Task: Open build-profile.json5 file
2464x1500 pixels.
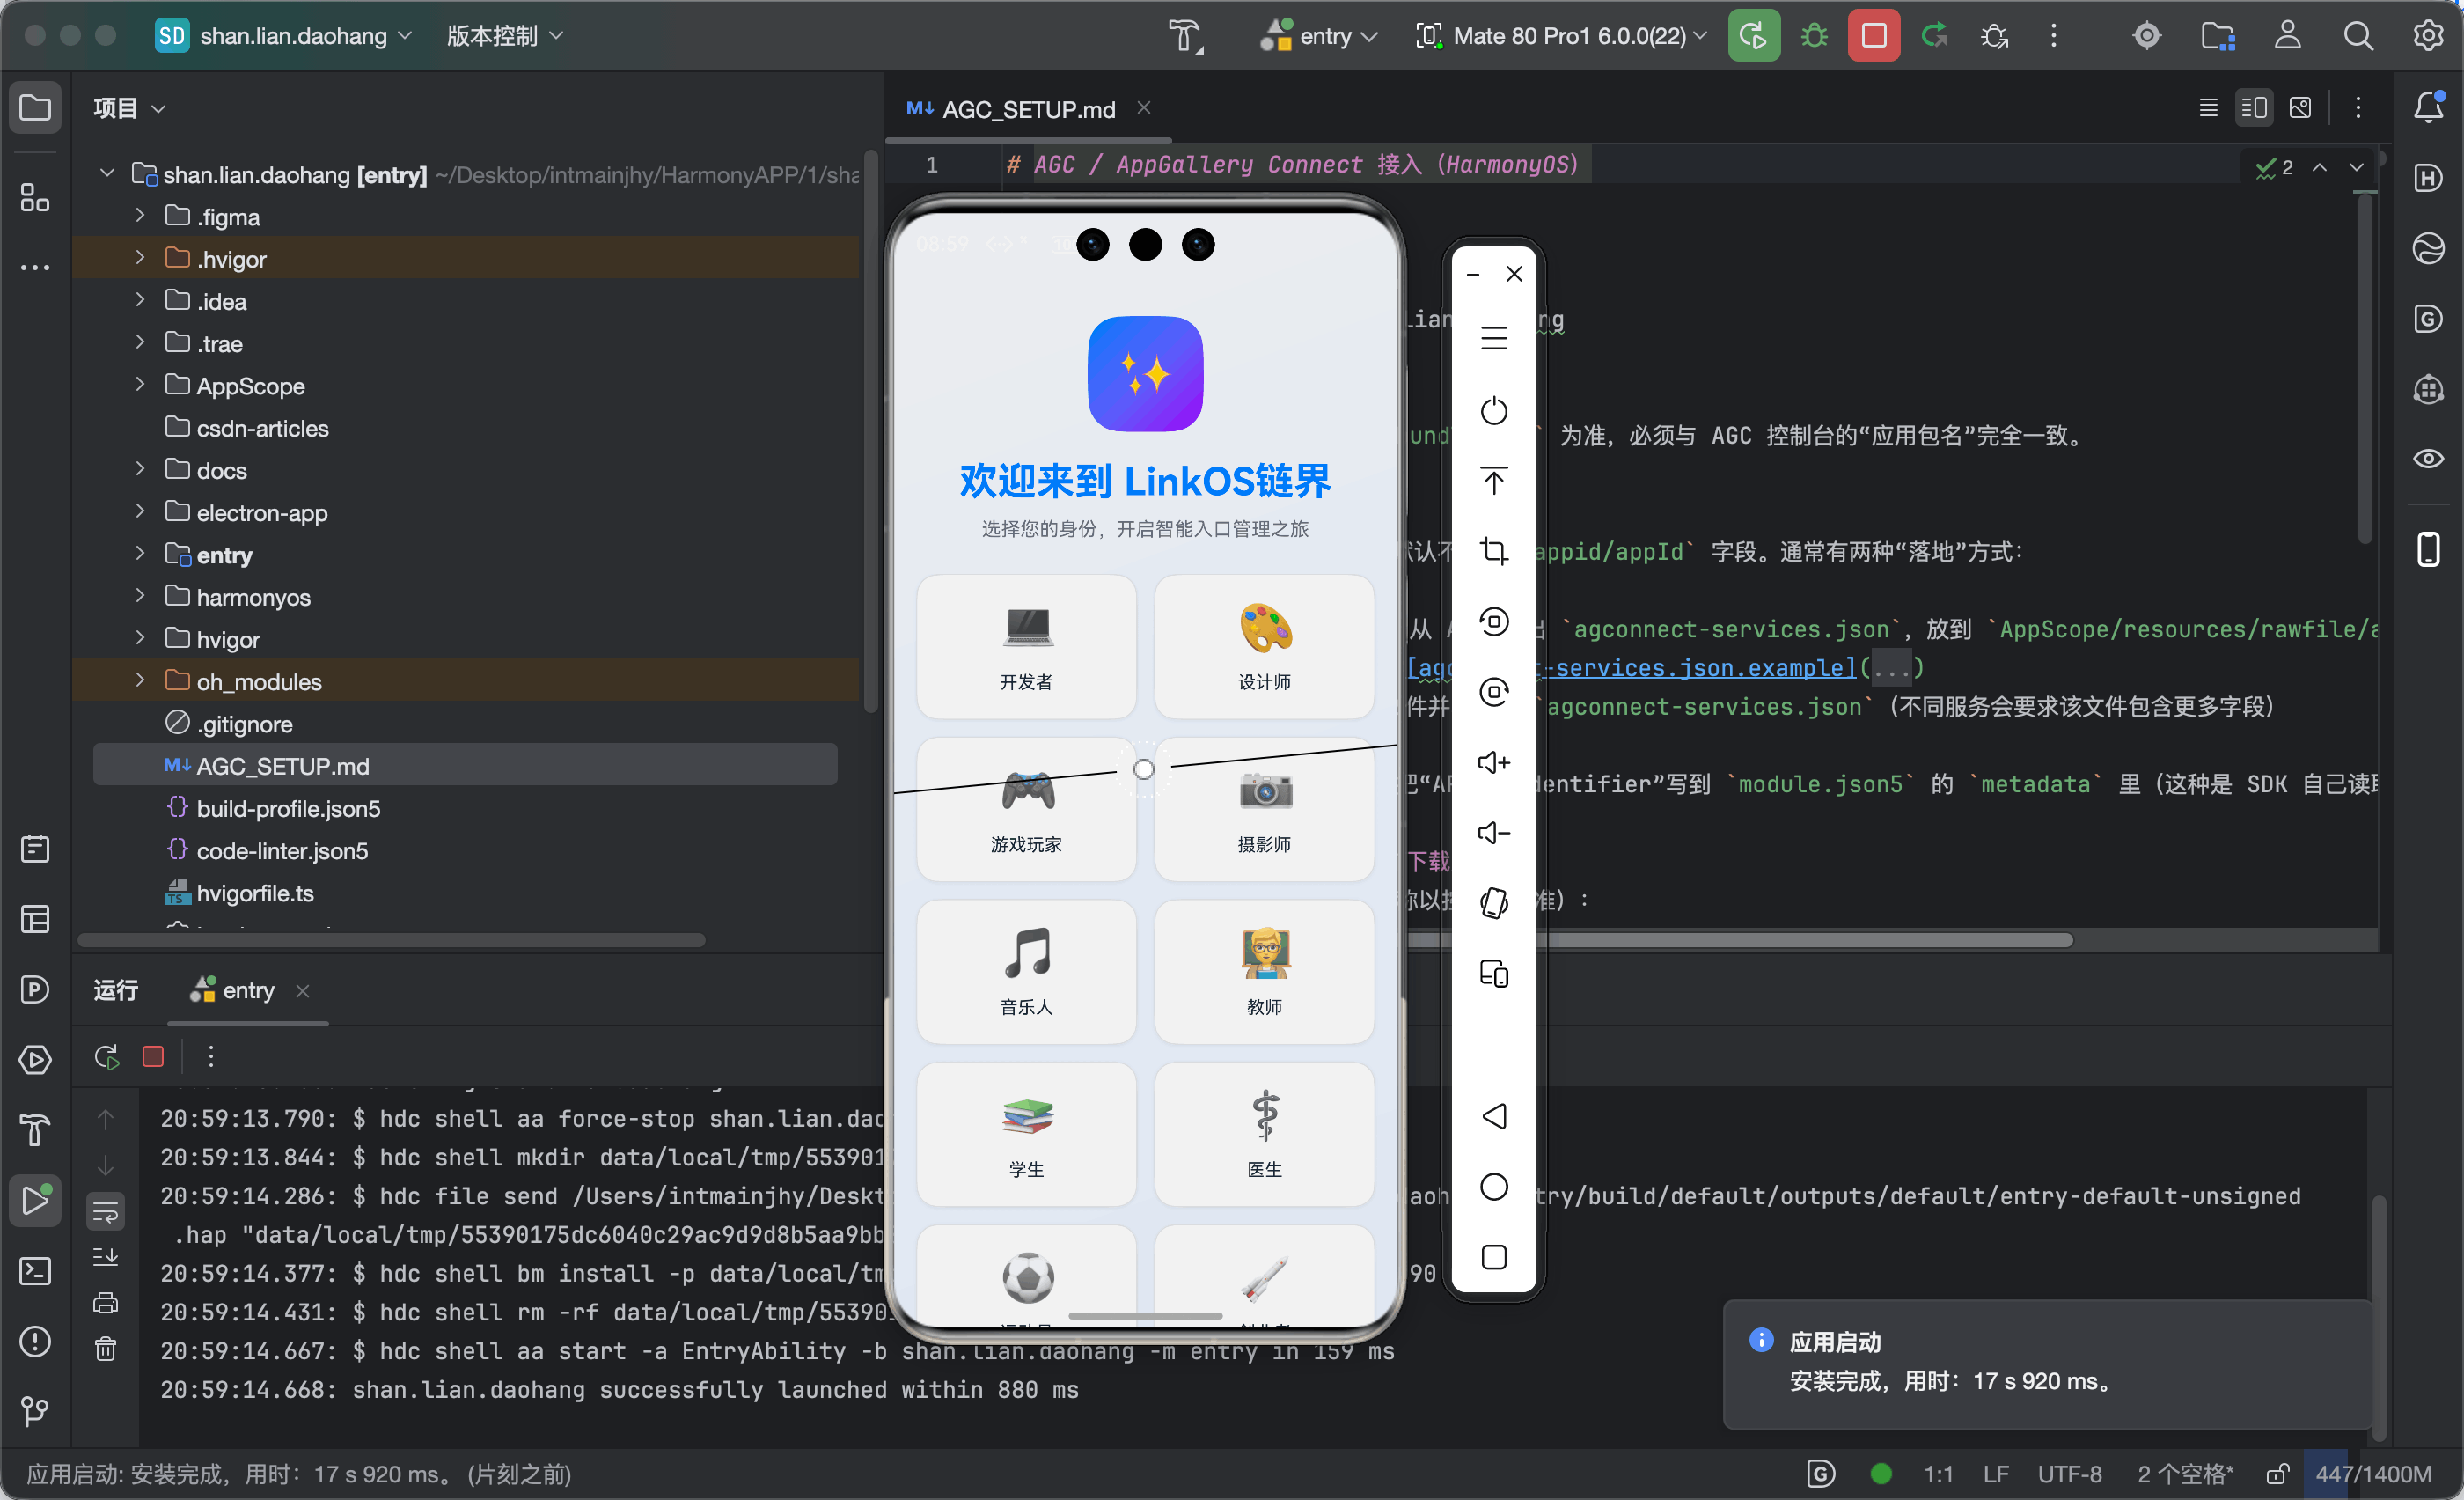Action: click(x=288, y=808)
